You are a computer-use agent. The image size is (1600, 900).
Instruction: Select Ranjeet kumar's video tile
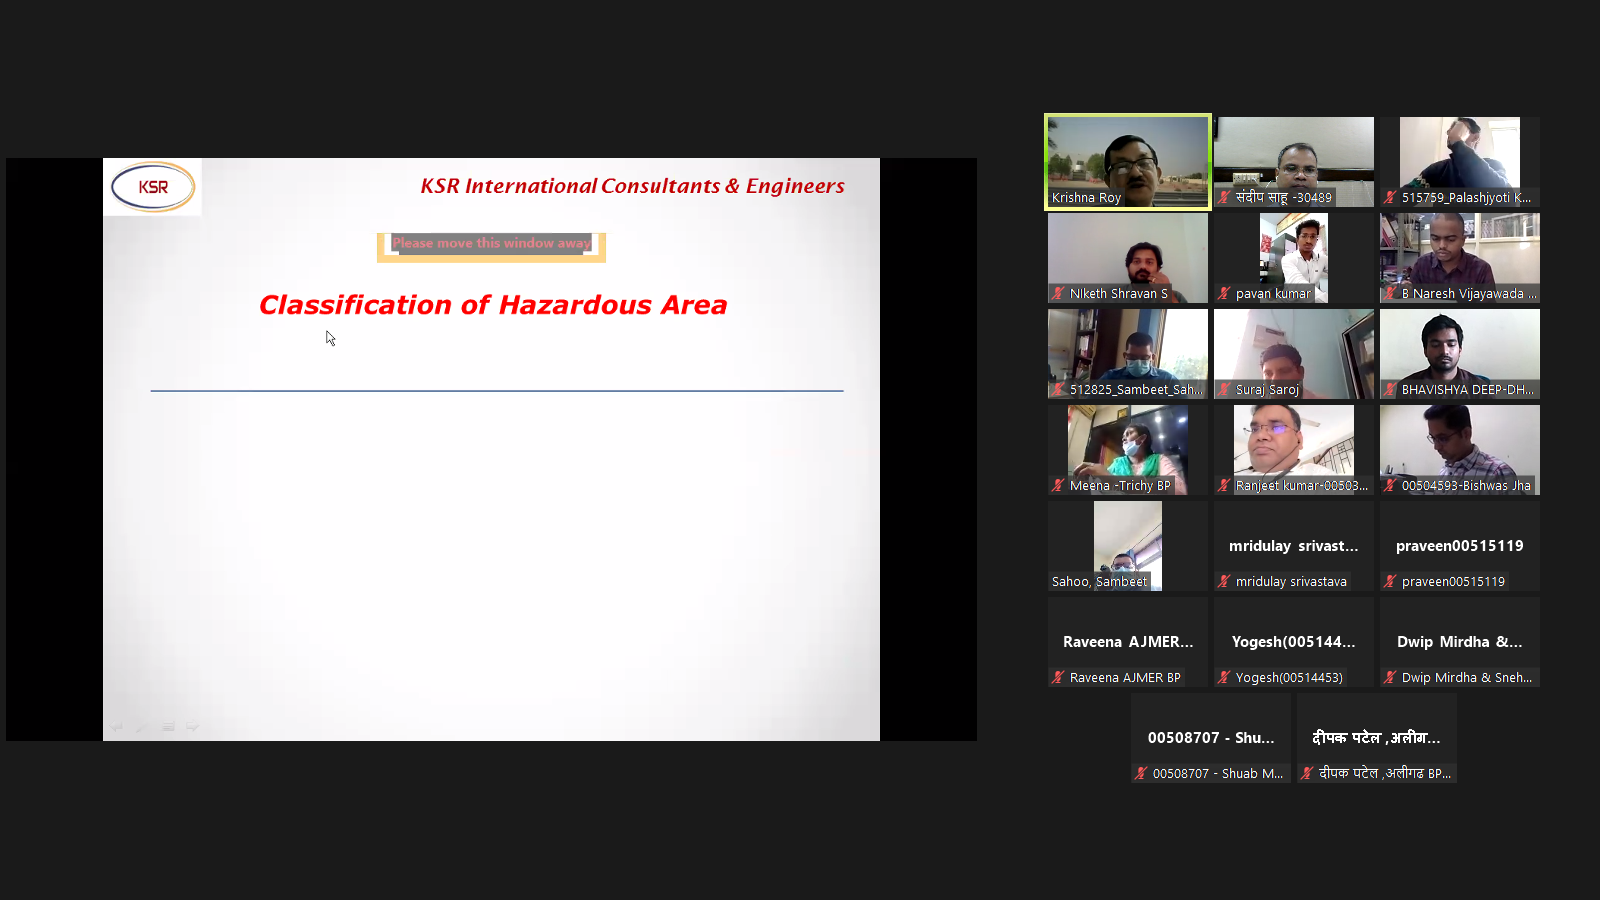pyautogui.click(x=1293, y=448)
